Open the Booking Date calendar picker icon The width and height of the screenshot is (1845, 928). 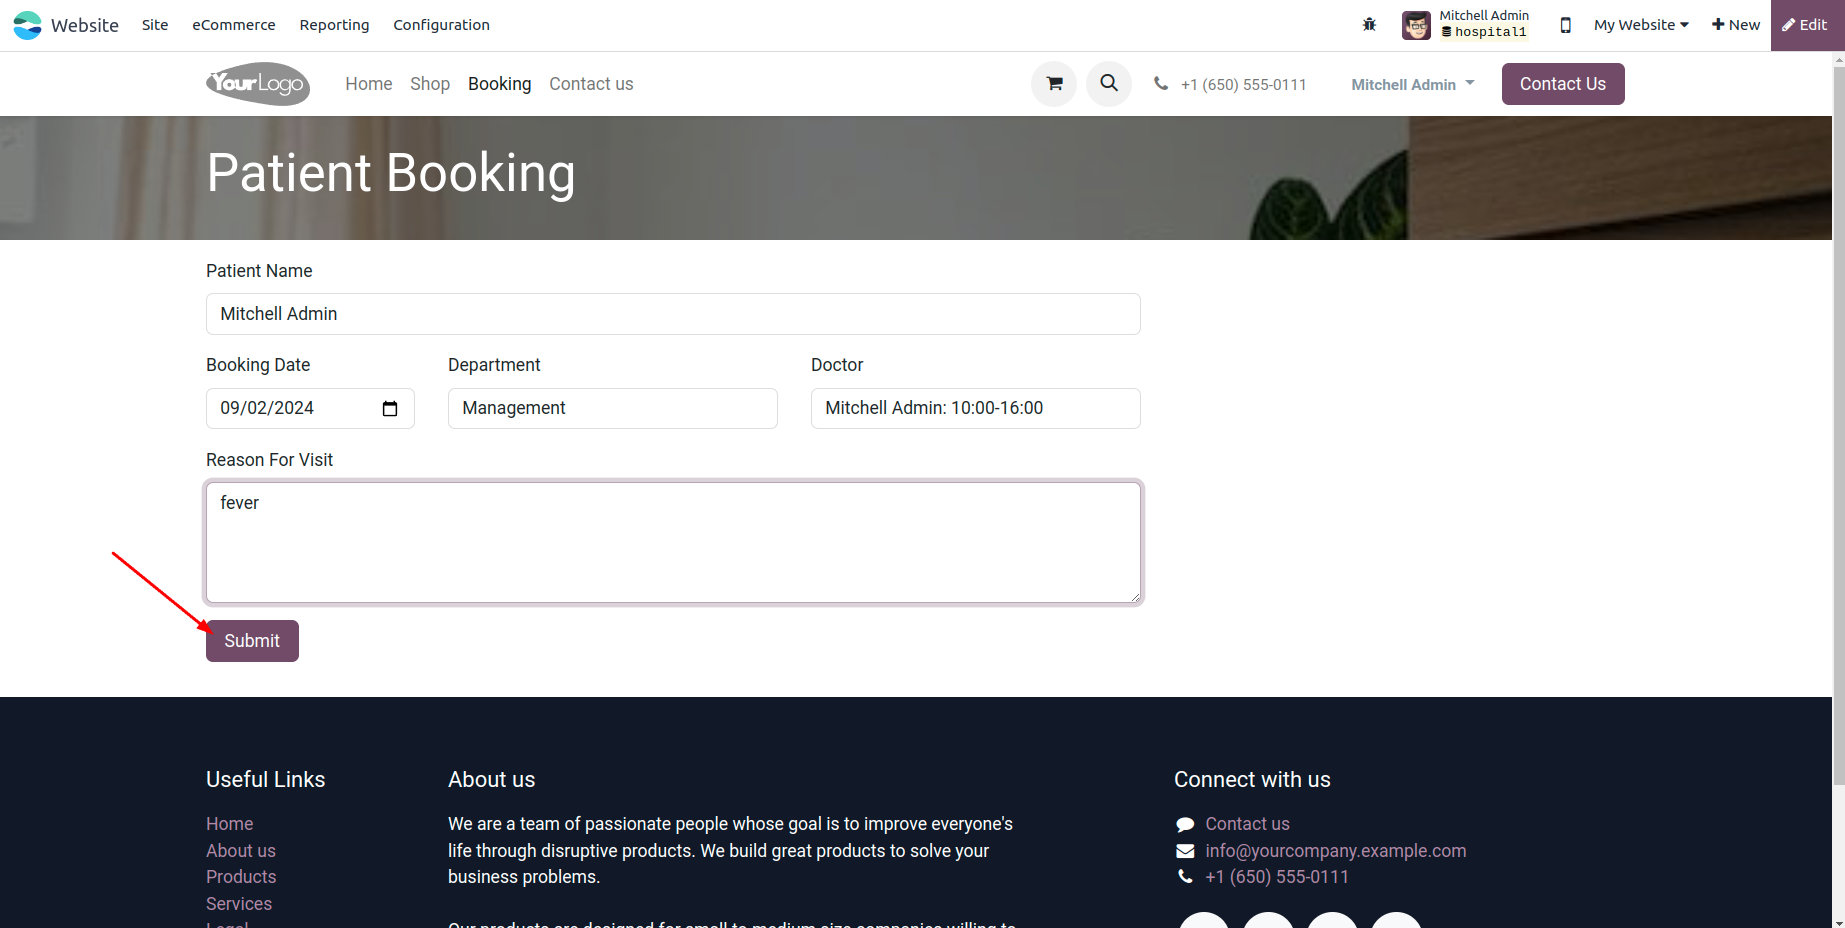[390, 408]
